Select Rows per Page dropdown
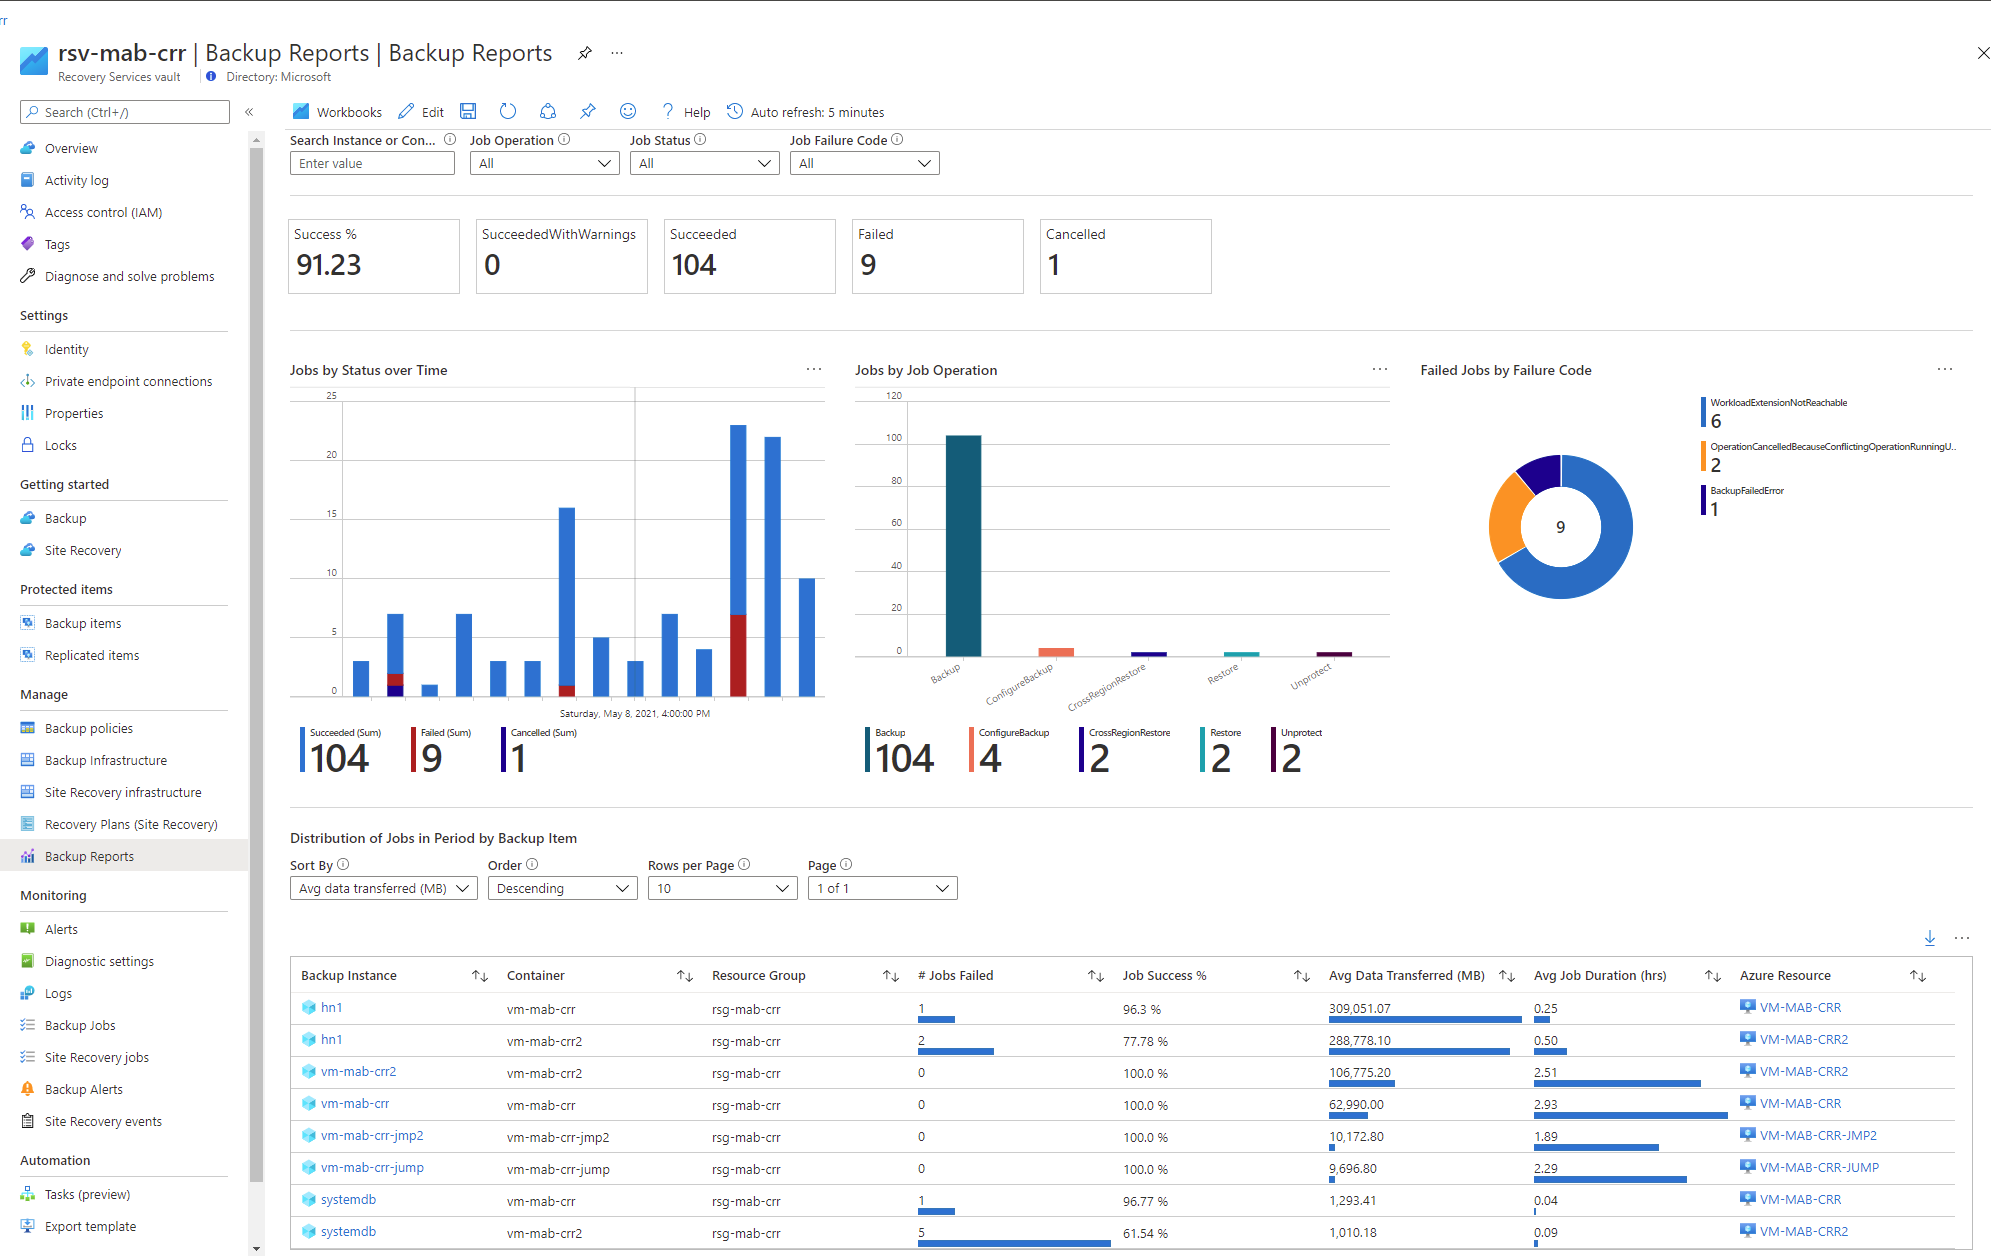Image resolution: width=1991 pixels, height=1256 pixels. pos(722,887)
